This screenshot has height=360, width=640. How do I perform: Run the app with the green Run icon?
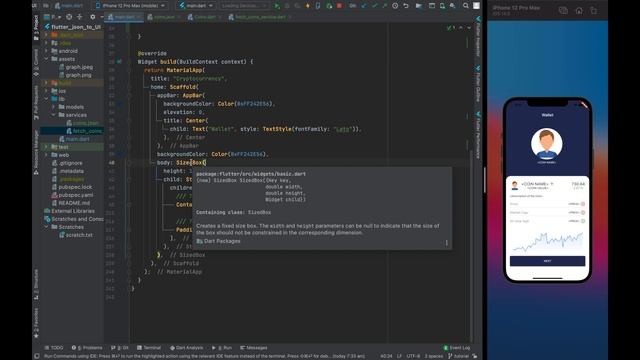tap(277, 6)
